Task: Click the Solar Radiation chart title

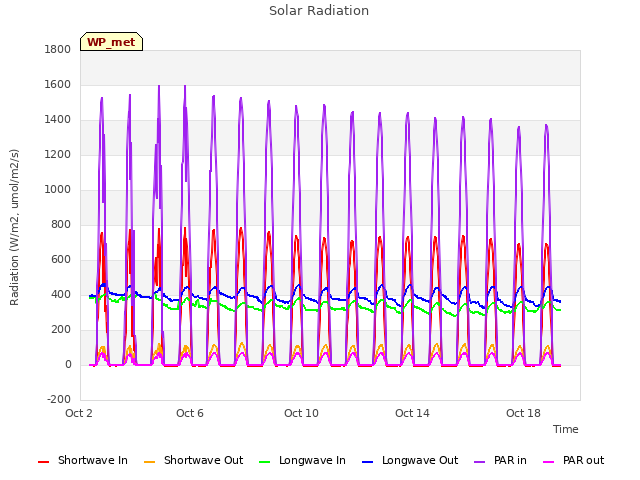Action: (319, 11)
